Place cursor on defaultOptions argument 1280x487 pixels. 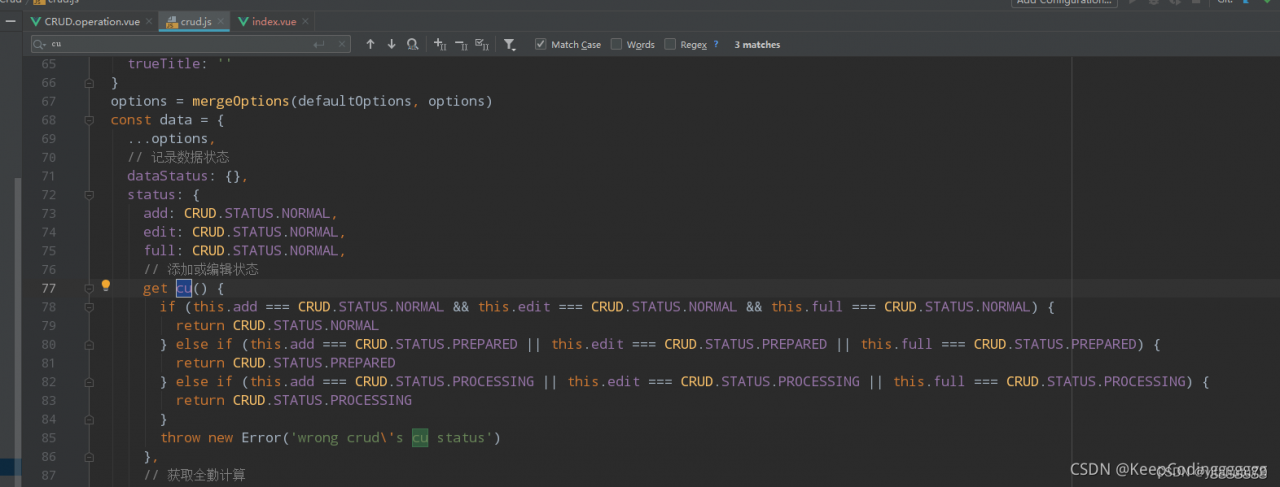point(354,101)
